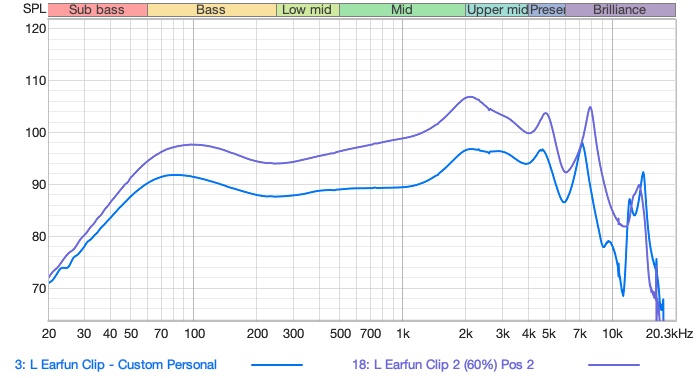Click the 100 Hz frequency axis label
Viewport: 700px width, 379px height.
[194, 333]
